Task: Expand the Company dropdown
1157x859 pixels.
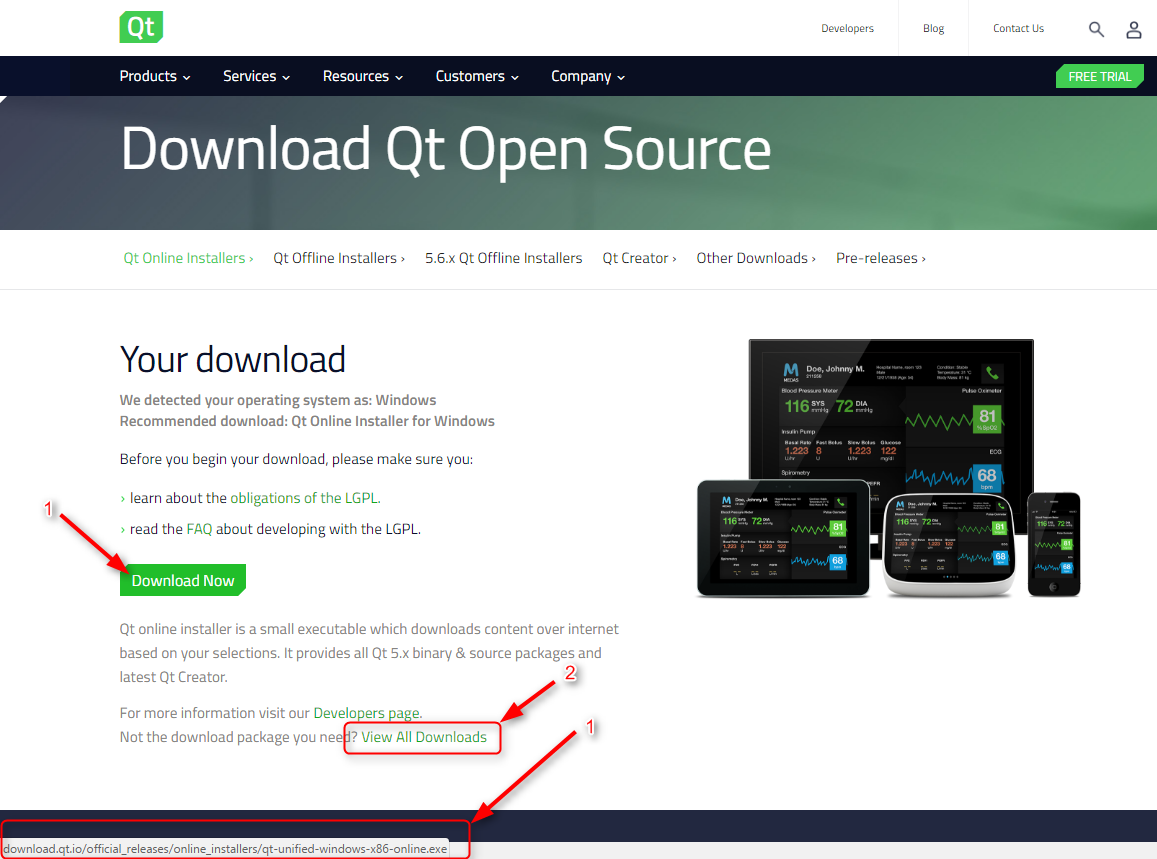Action: click(x=587, y=76)
